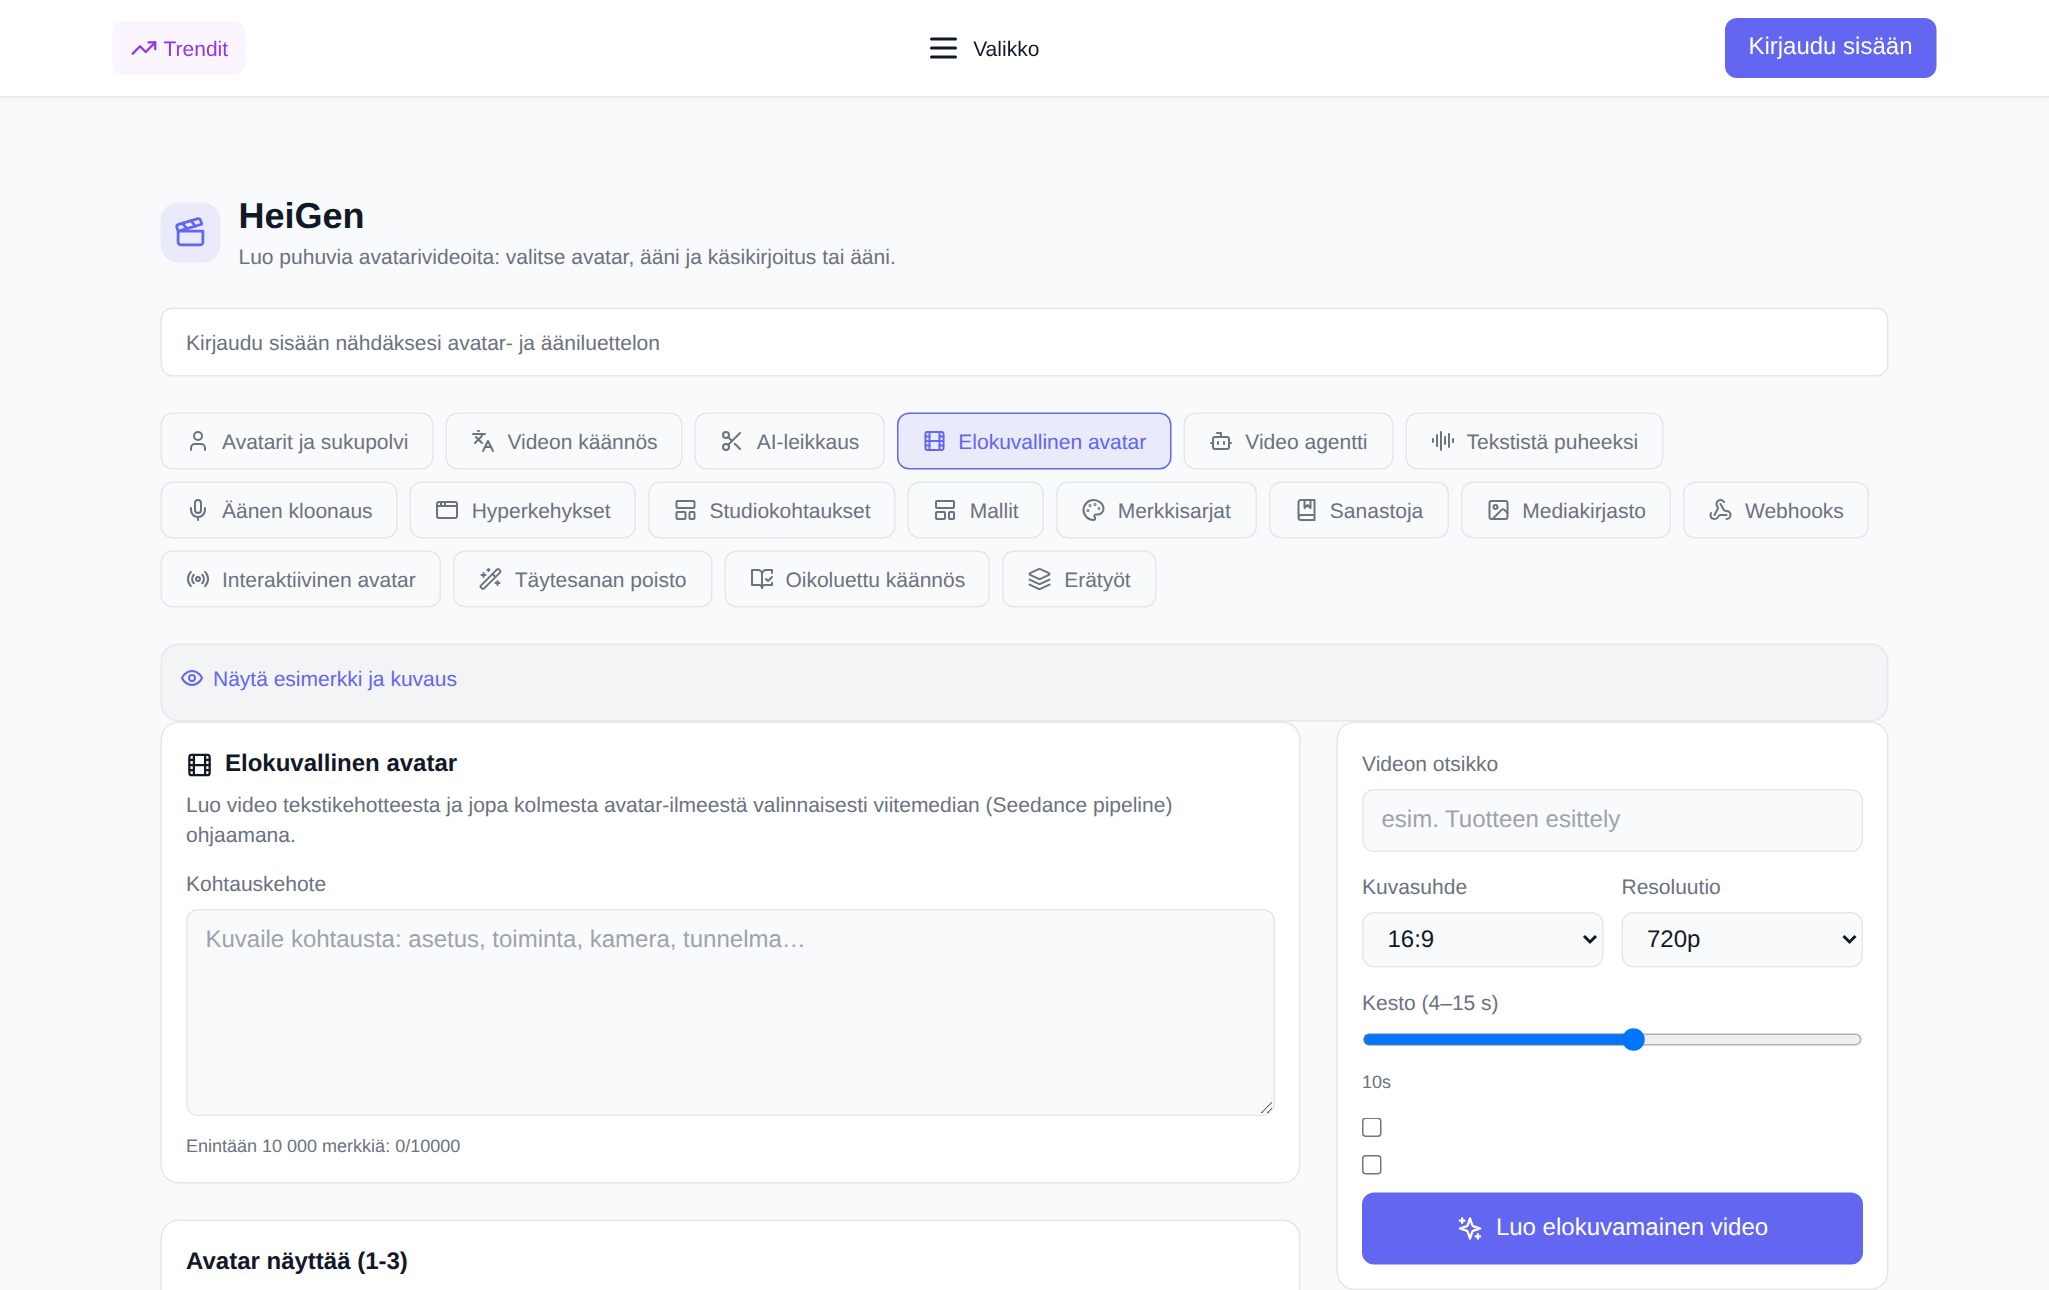Click the "Kesto (4–15 s)" label
Image resolution: width=2049 pixels, height=1290 pixels.
point(1430,1003)
